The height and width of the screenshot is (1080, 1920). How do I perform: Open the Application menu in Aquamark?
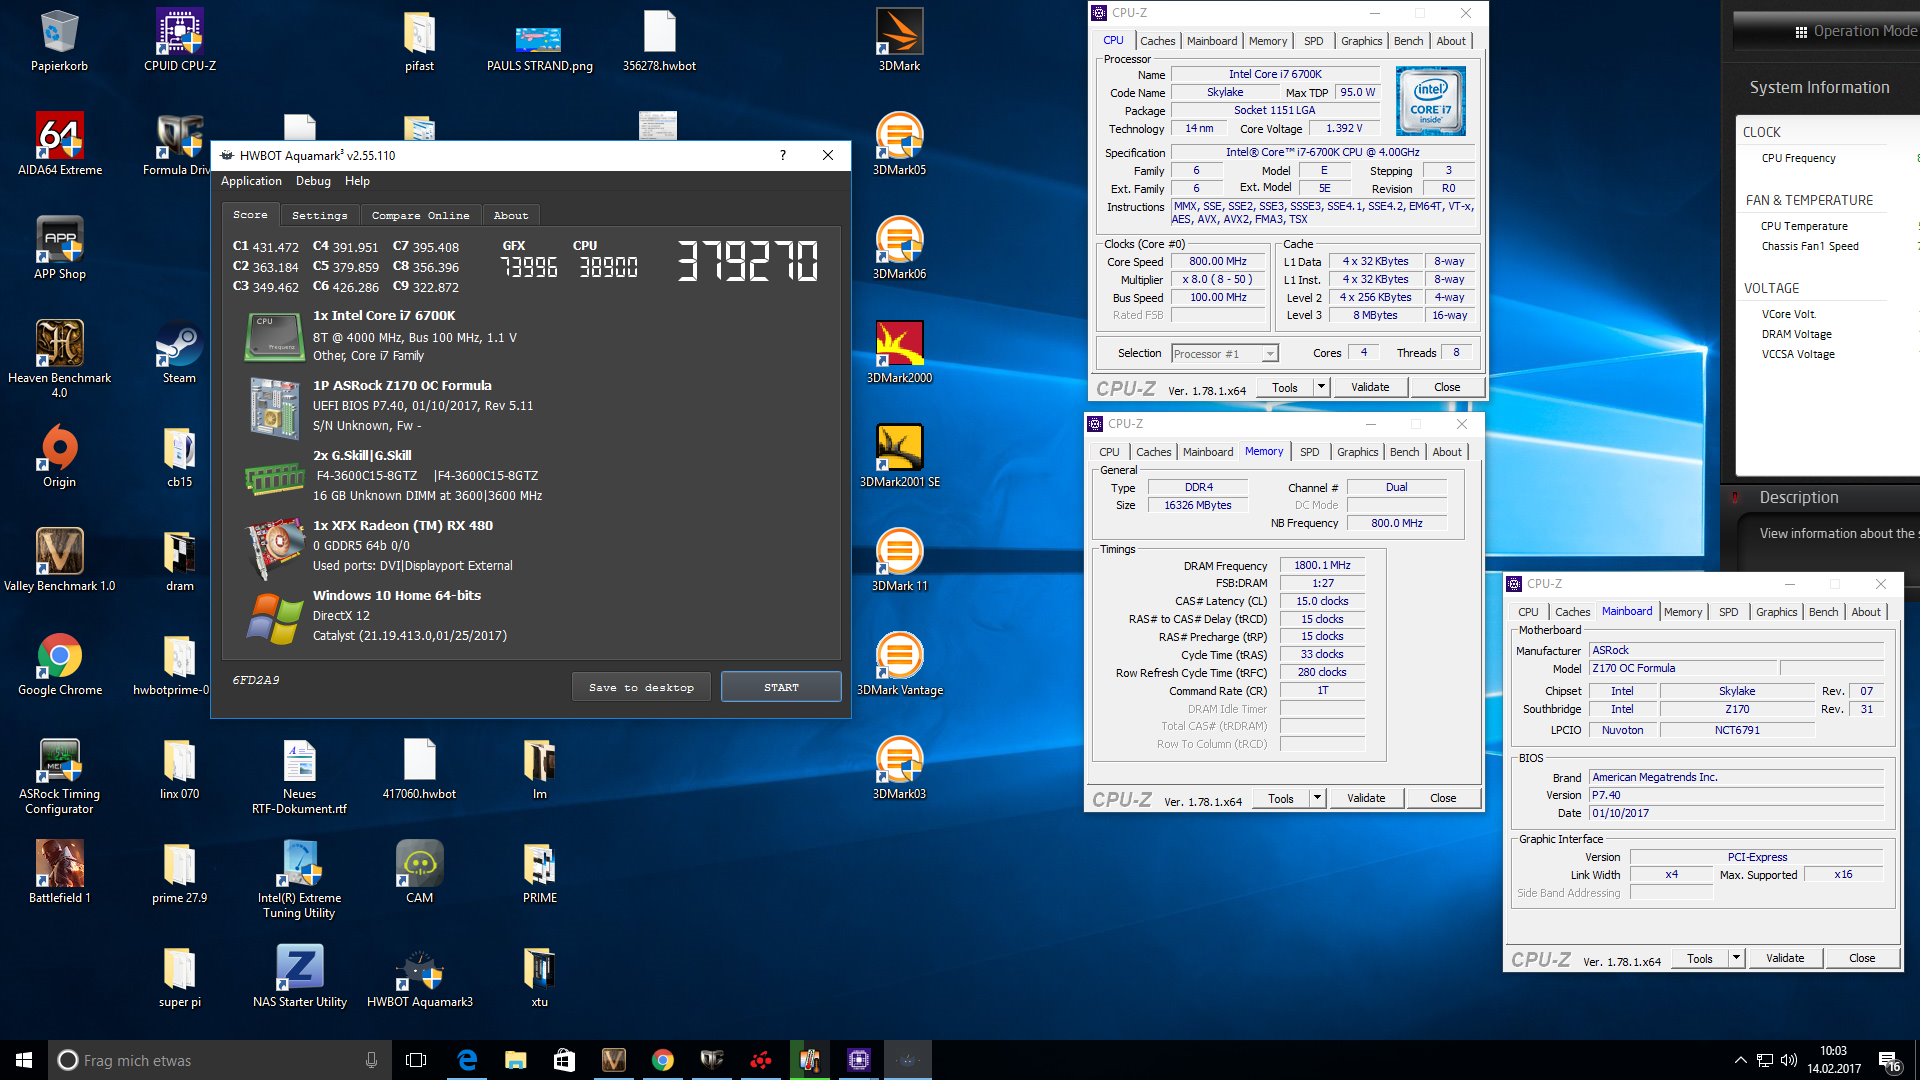click(251, 181)
